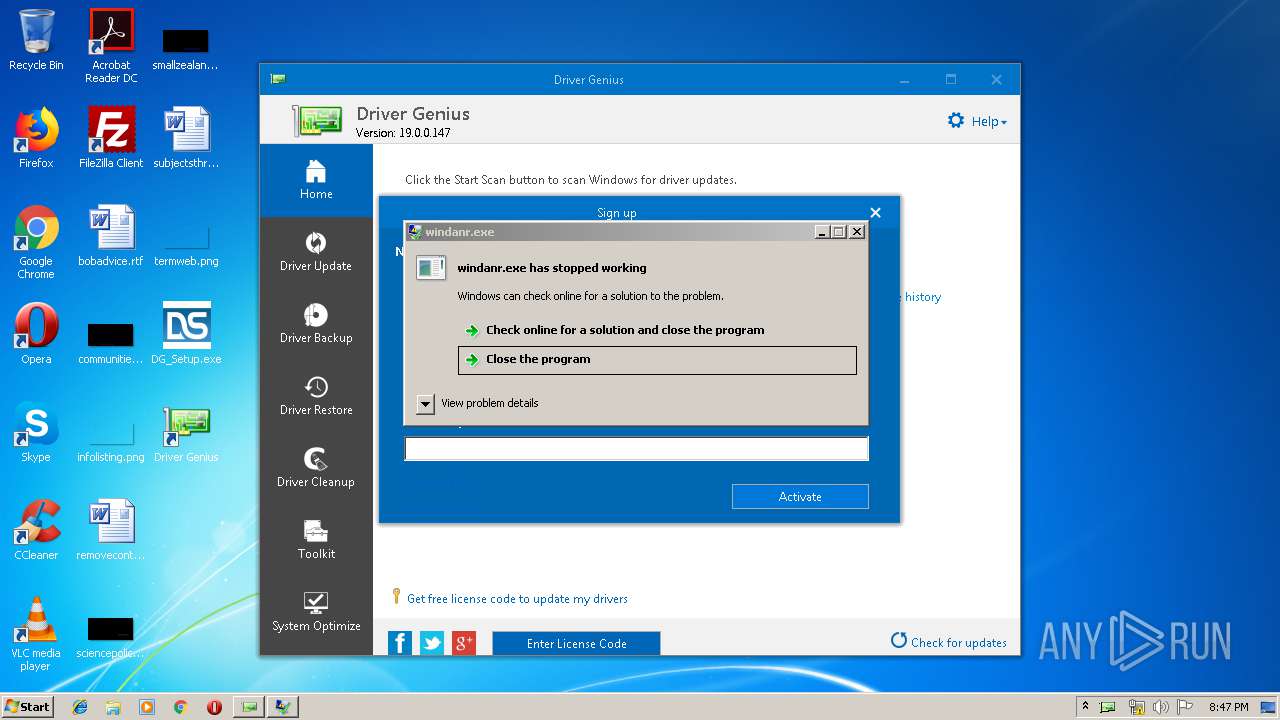Select Driver Genius desktop shortcut
The width and height of the screenshot is (1280, 720).
click(186, 432)
